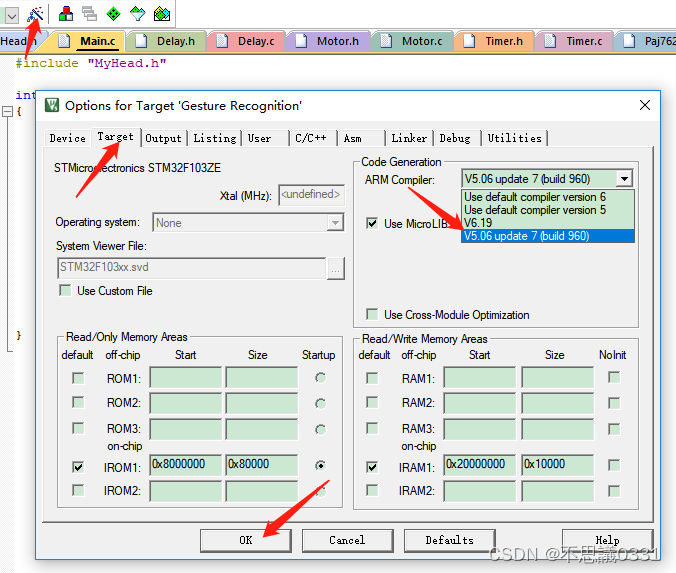Toggle the Use MicroLIB checkbox
The width and height of the screenshot is (676, 573).
pyautogui.click(x=372, y=223)
